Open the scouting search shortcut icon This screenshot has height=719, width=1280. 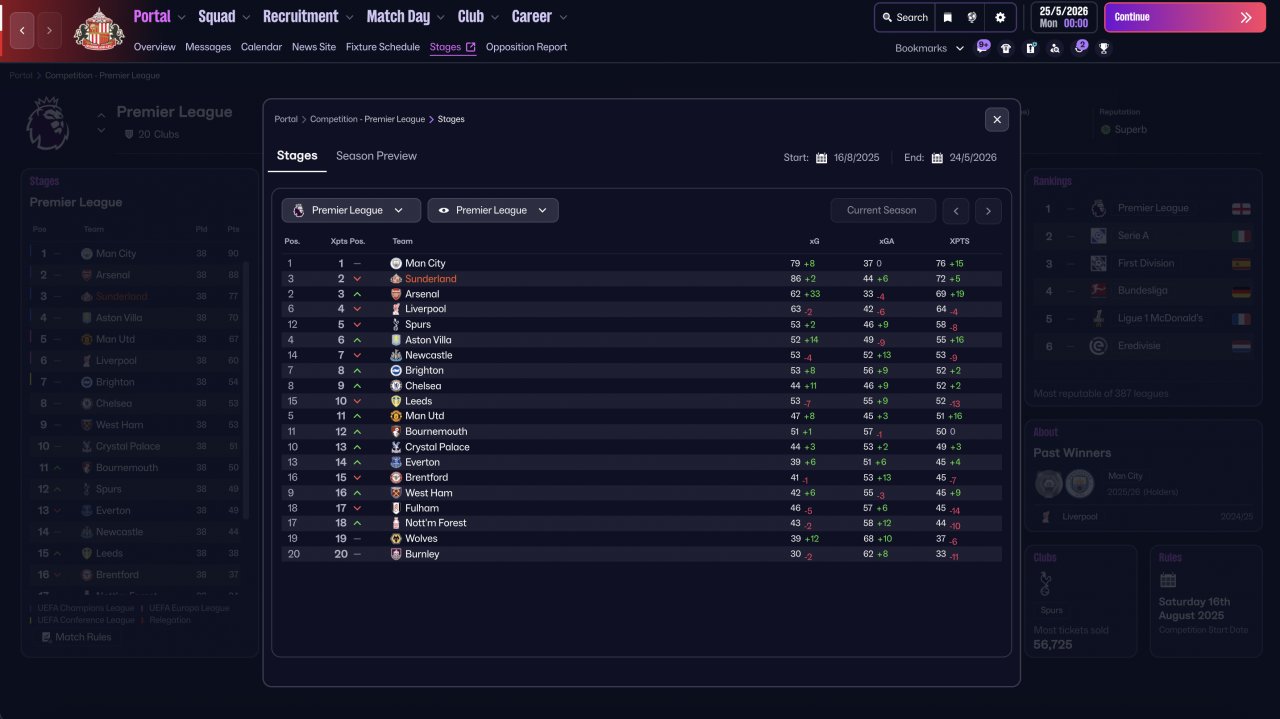(x=1055, y=48)
